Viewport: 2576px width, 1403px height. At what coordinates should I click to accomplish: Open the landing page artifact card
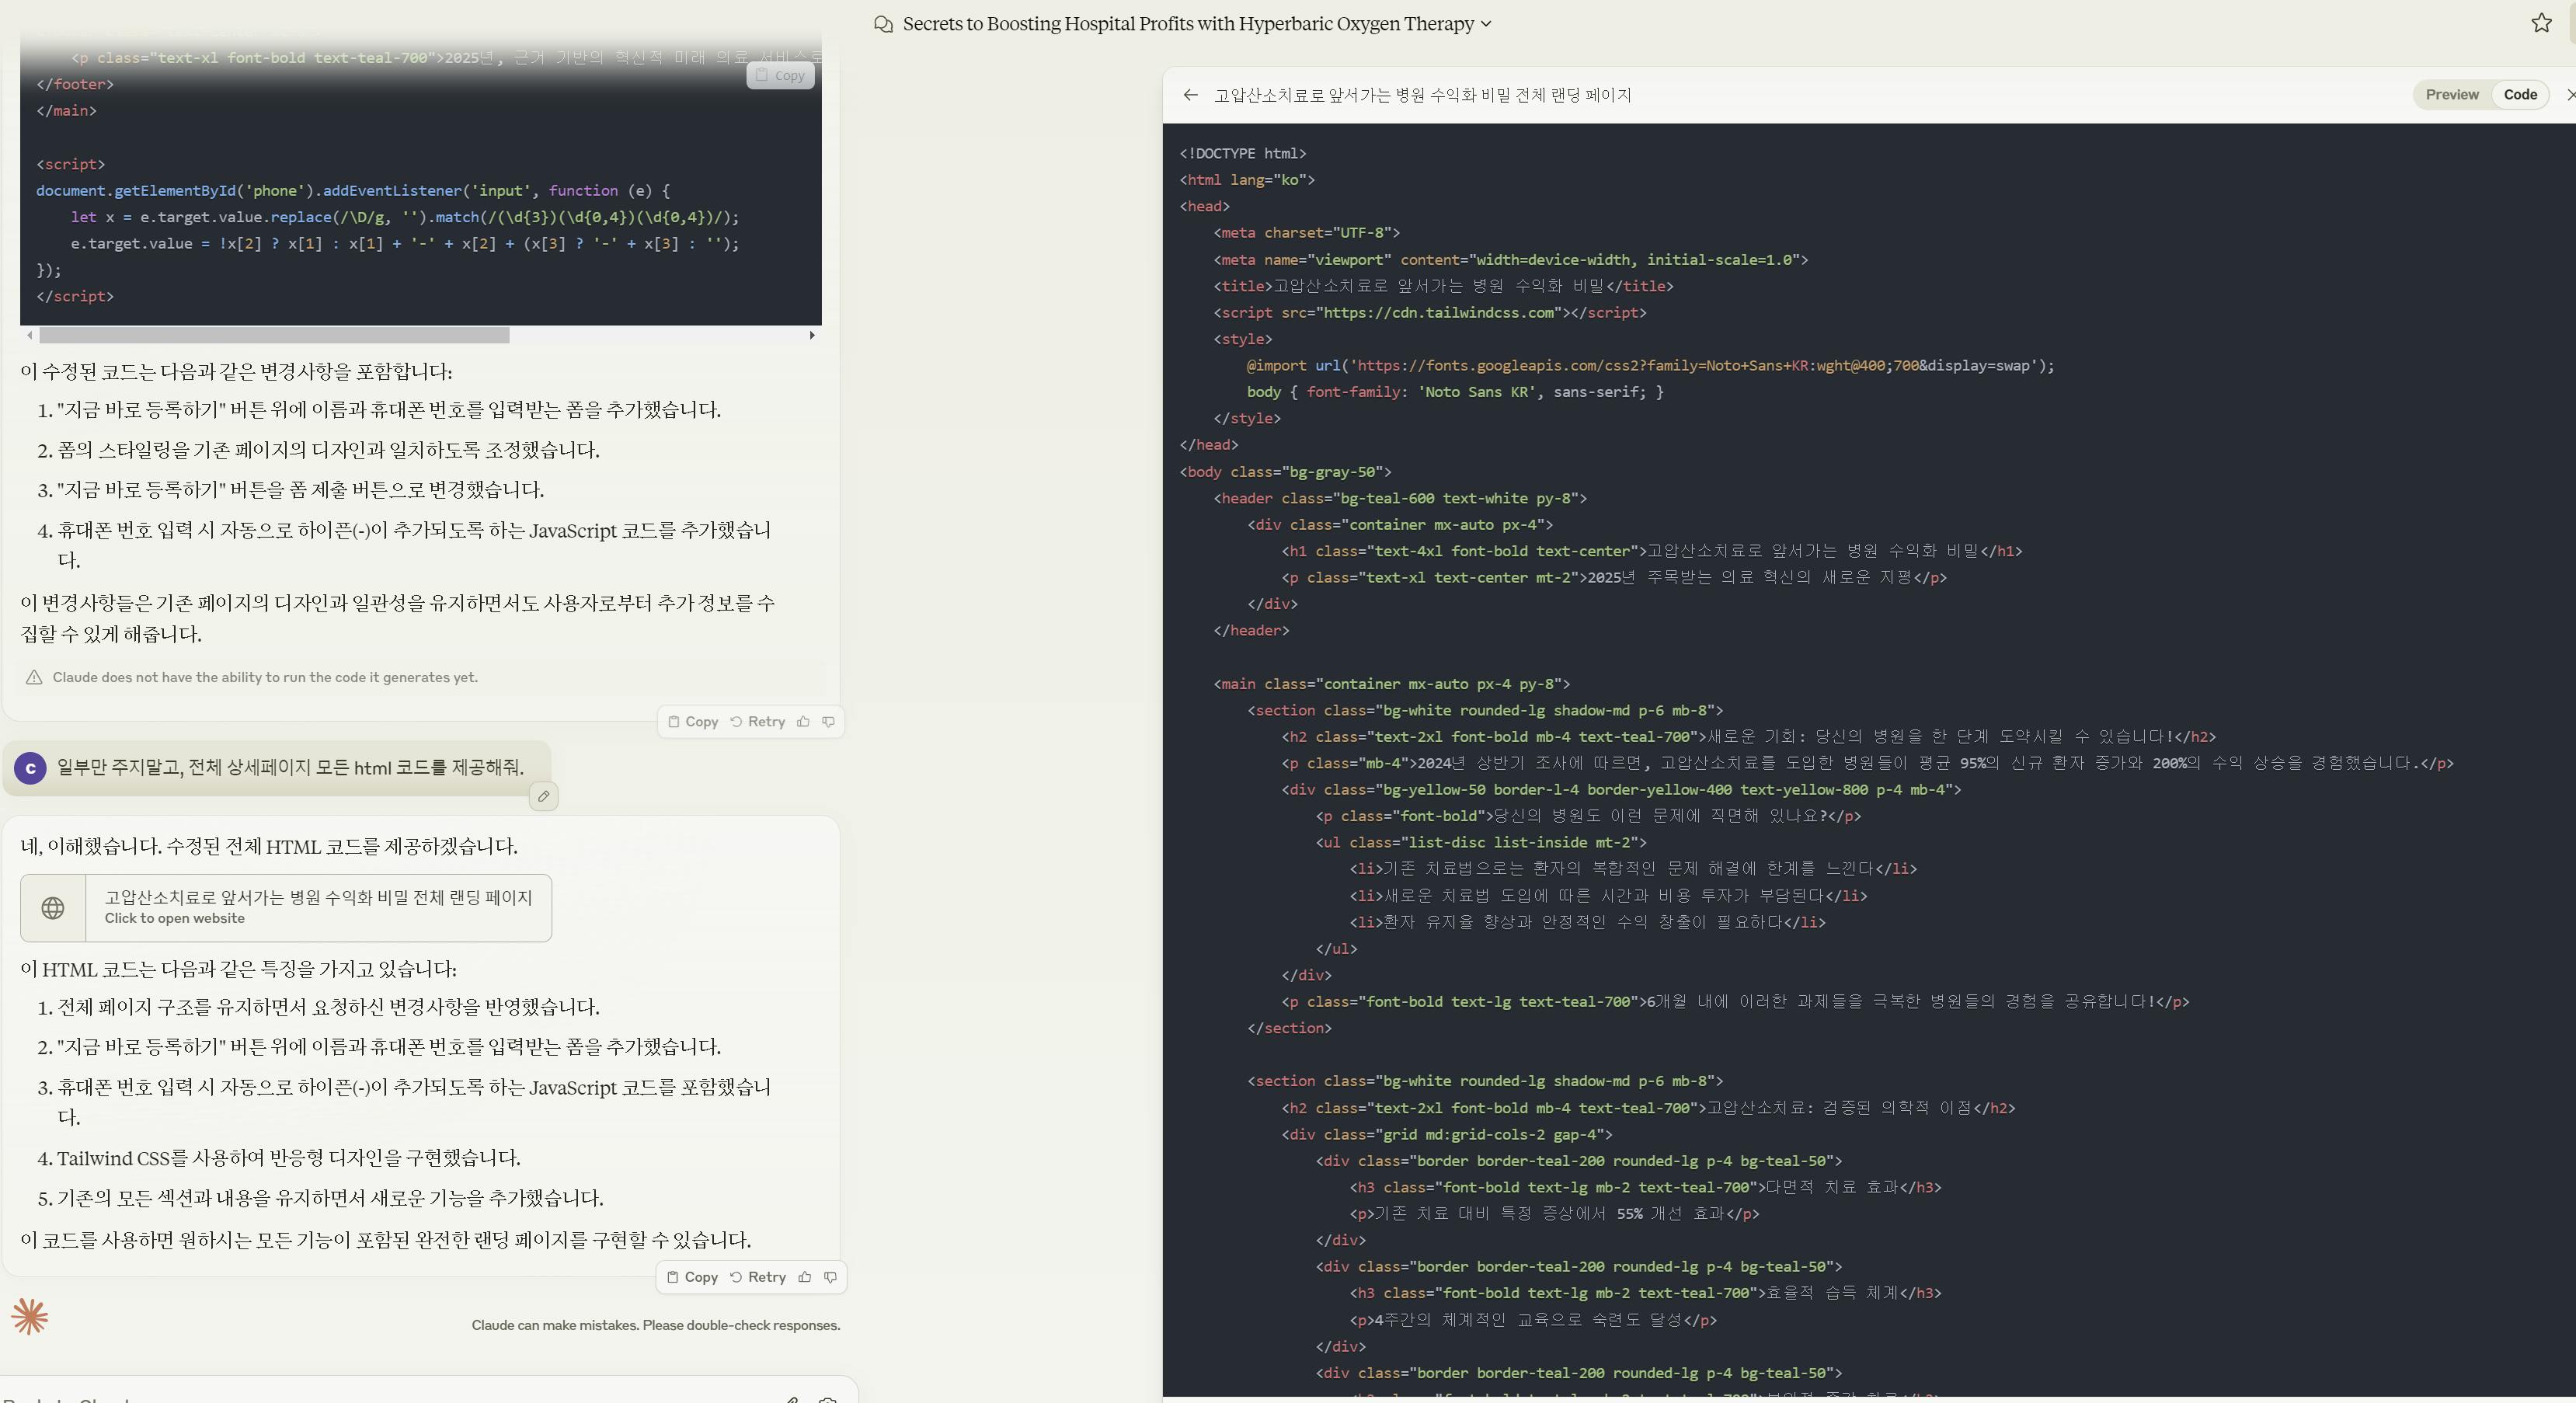[286, 908]
